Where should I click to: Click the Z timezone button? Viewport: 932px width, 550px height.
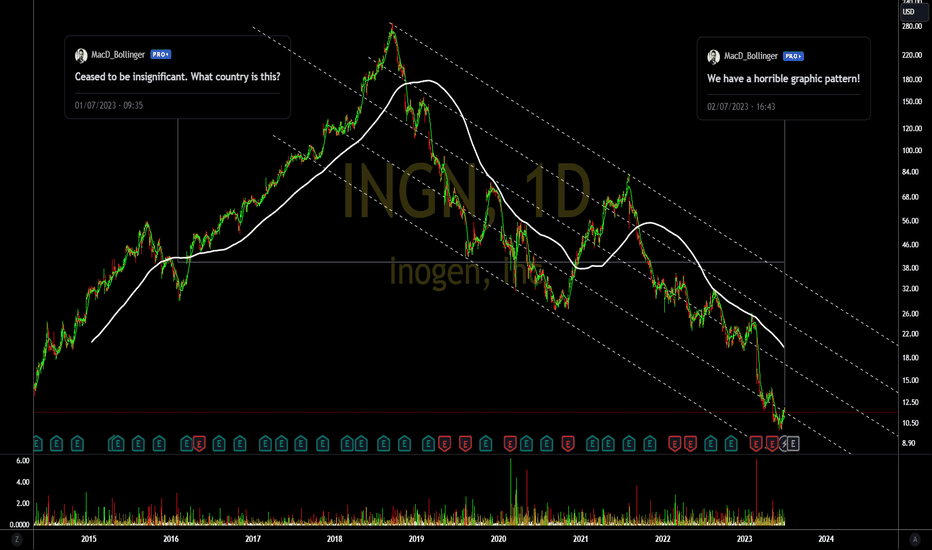point(17,540)
